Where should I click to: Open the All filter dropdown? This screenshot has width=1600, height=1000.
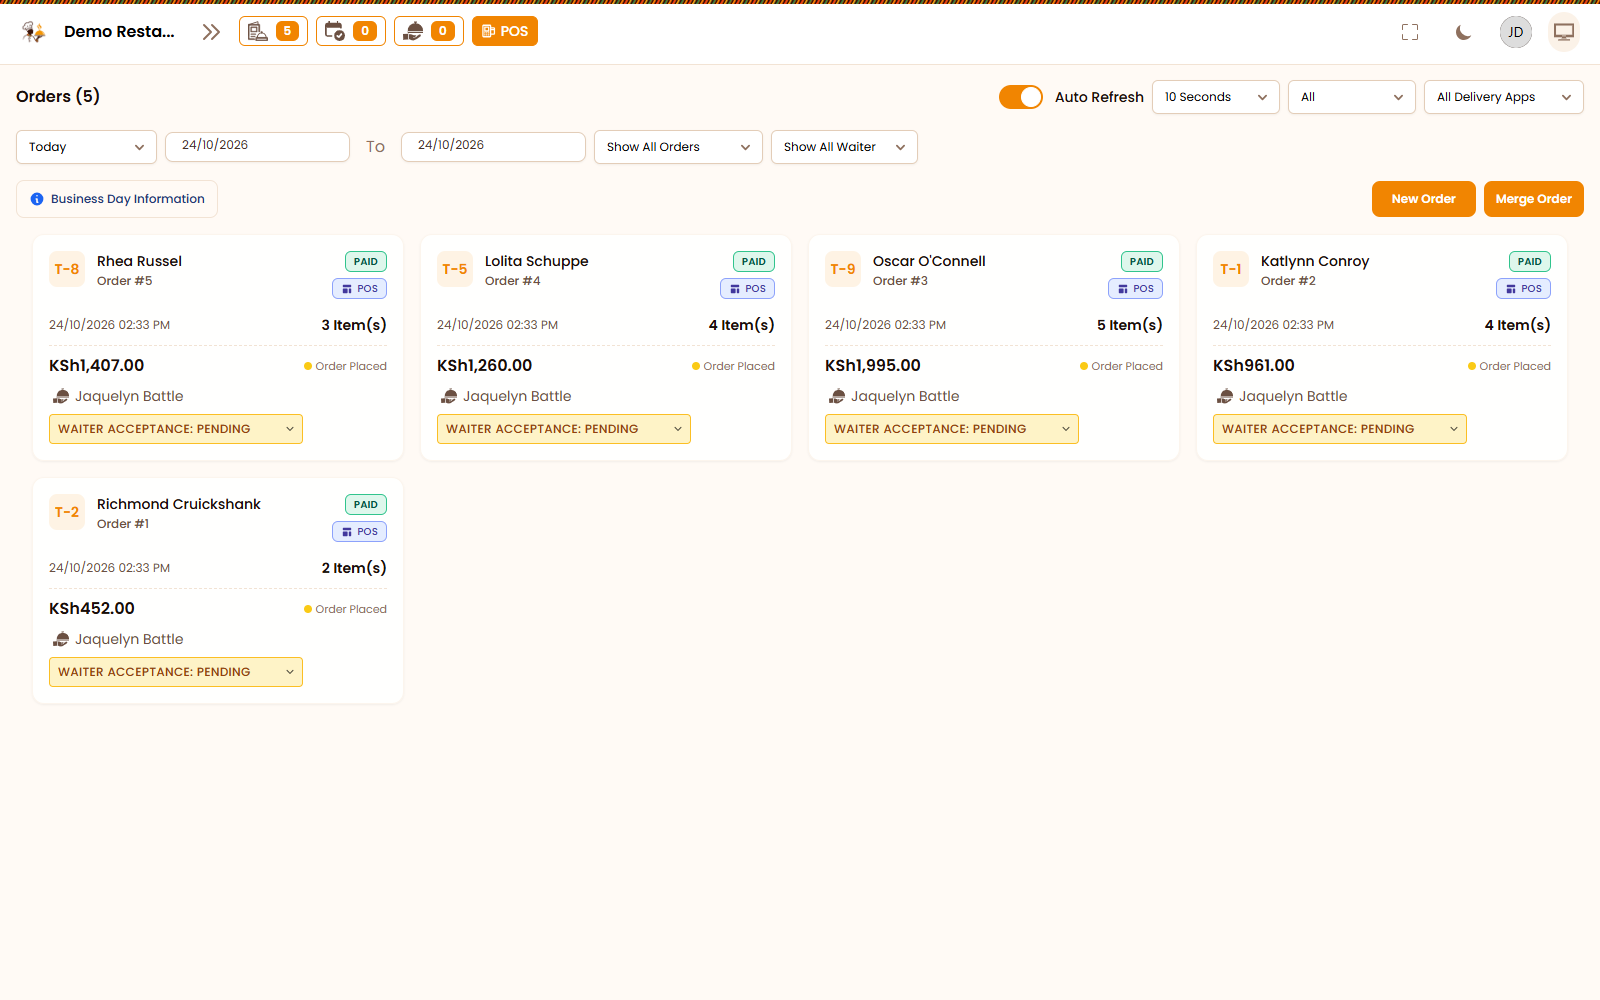point(1352,97)
